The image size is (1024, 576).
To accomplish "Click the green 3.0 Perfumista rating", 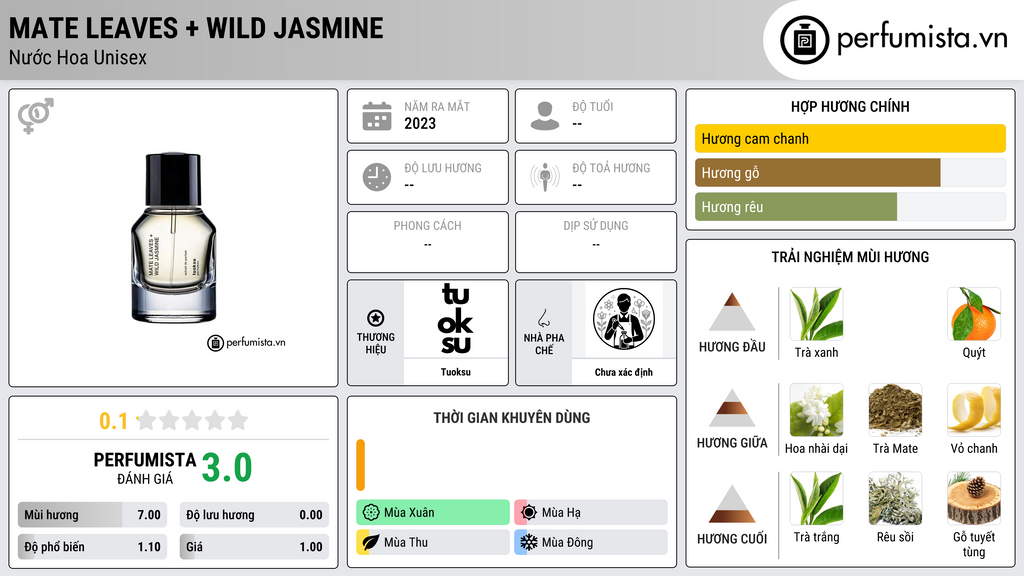I will coord(227,468).
